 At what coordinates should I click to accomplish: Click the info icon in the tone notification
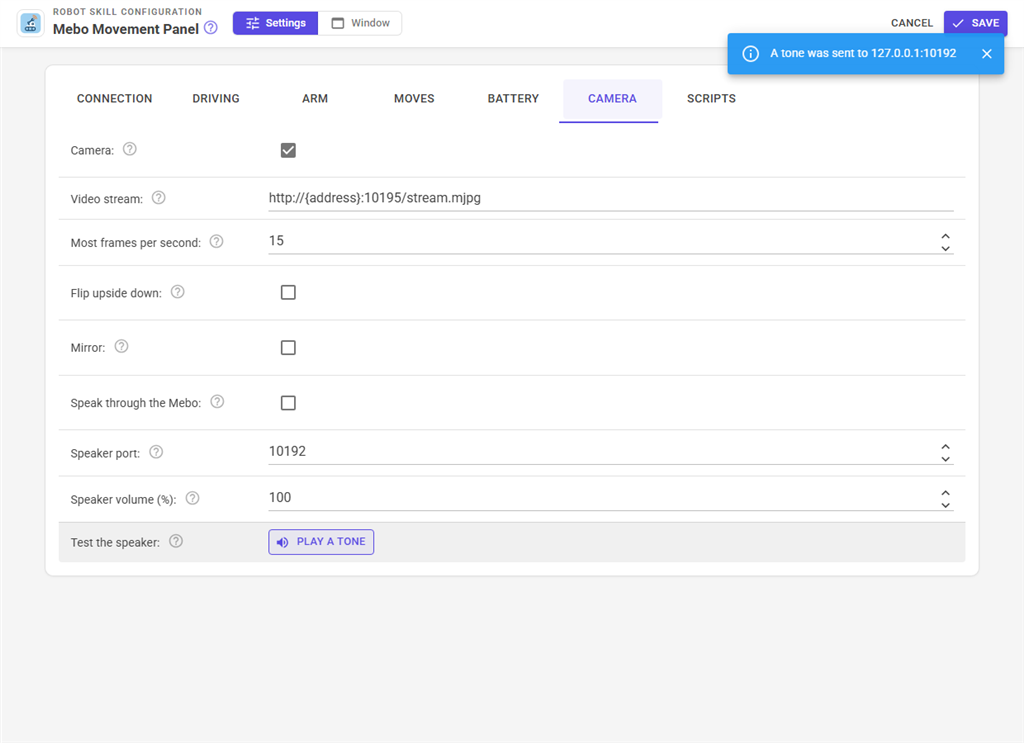[750, 54]
